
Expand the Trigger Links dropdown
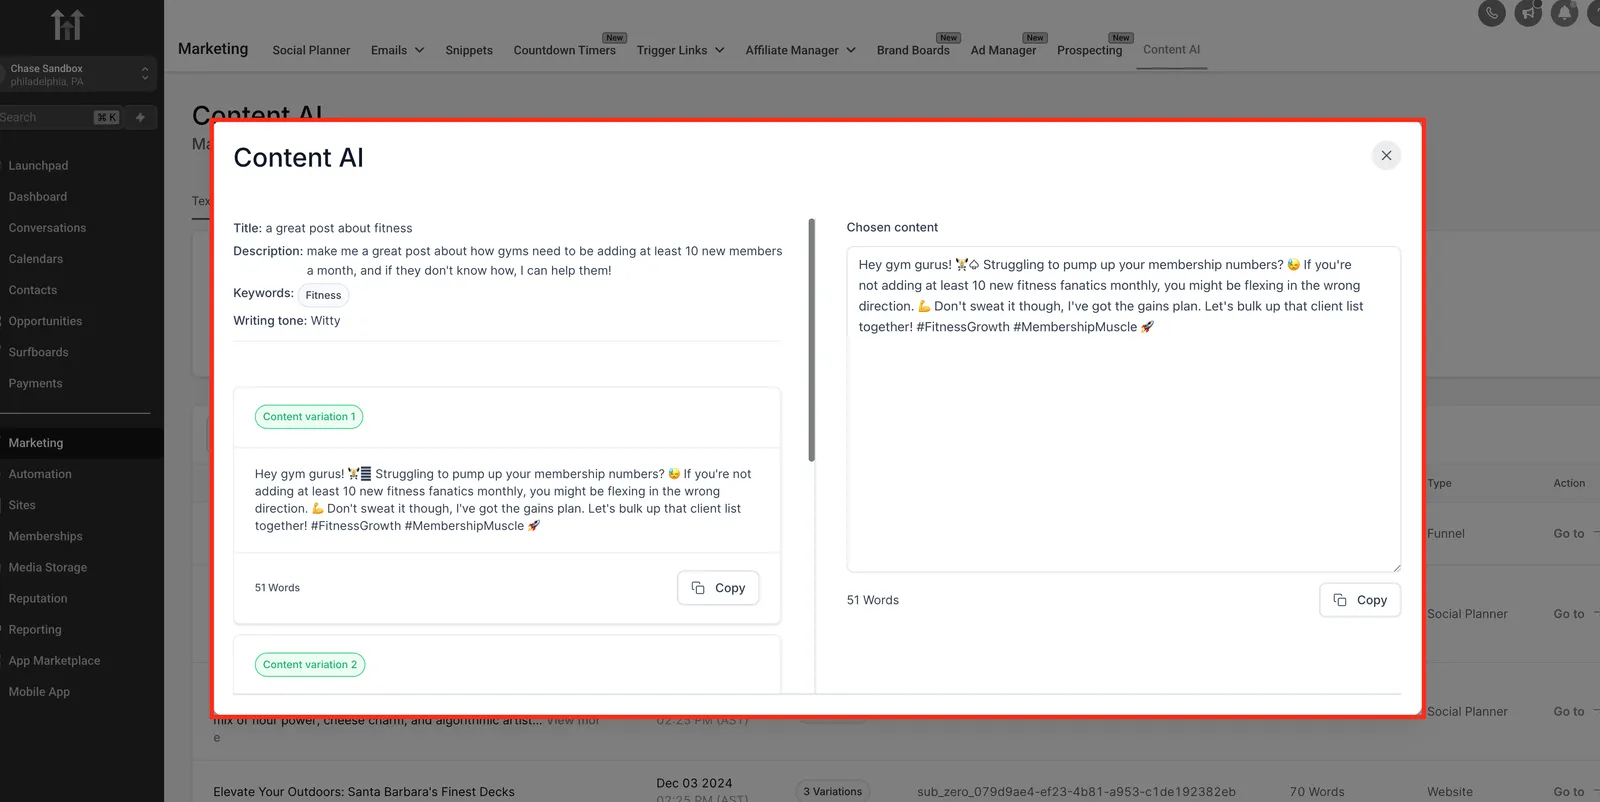pos(680,50)
